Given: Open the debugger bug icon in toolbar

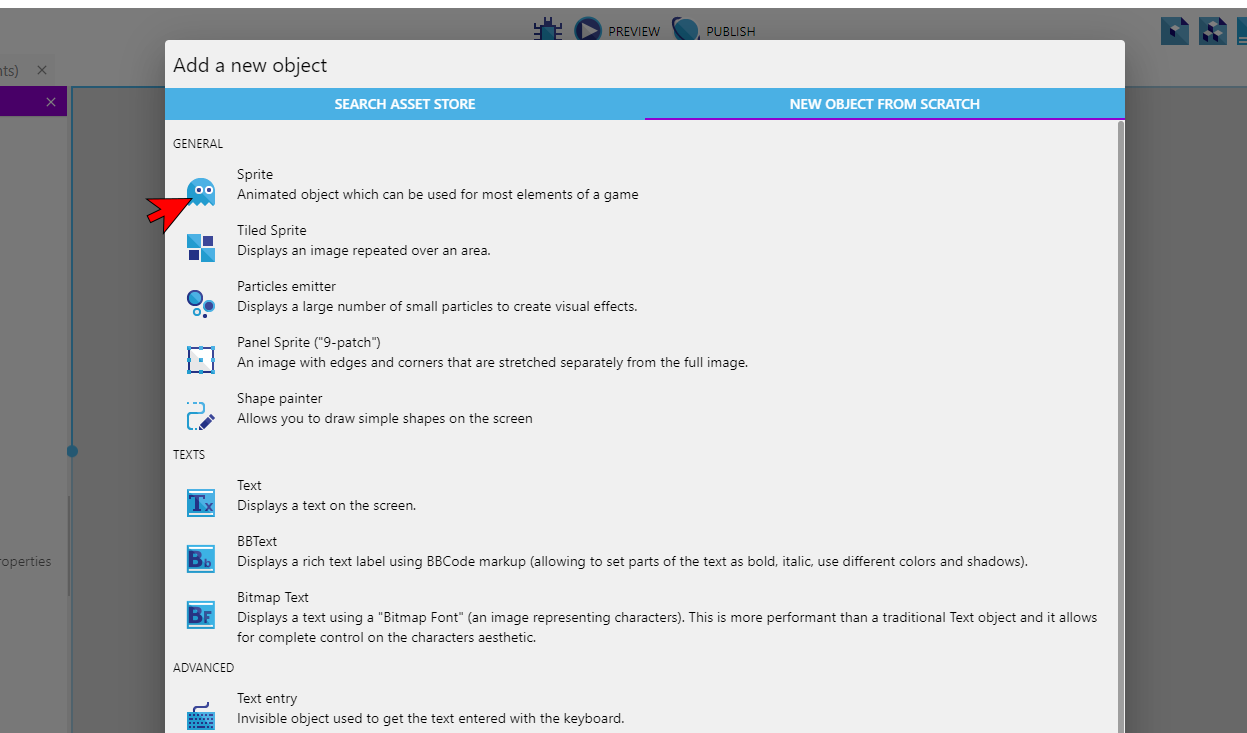Looking at the screenshot, I should (547, 30).
